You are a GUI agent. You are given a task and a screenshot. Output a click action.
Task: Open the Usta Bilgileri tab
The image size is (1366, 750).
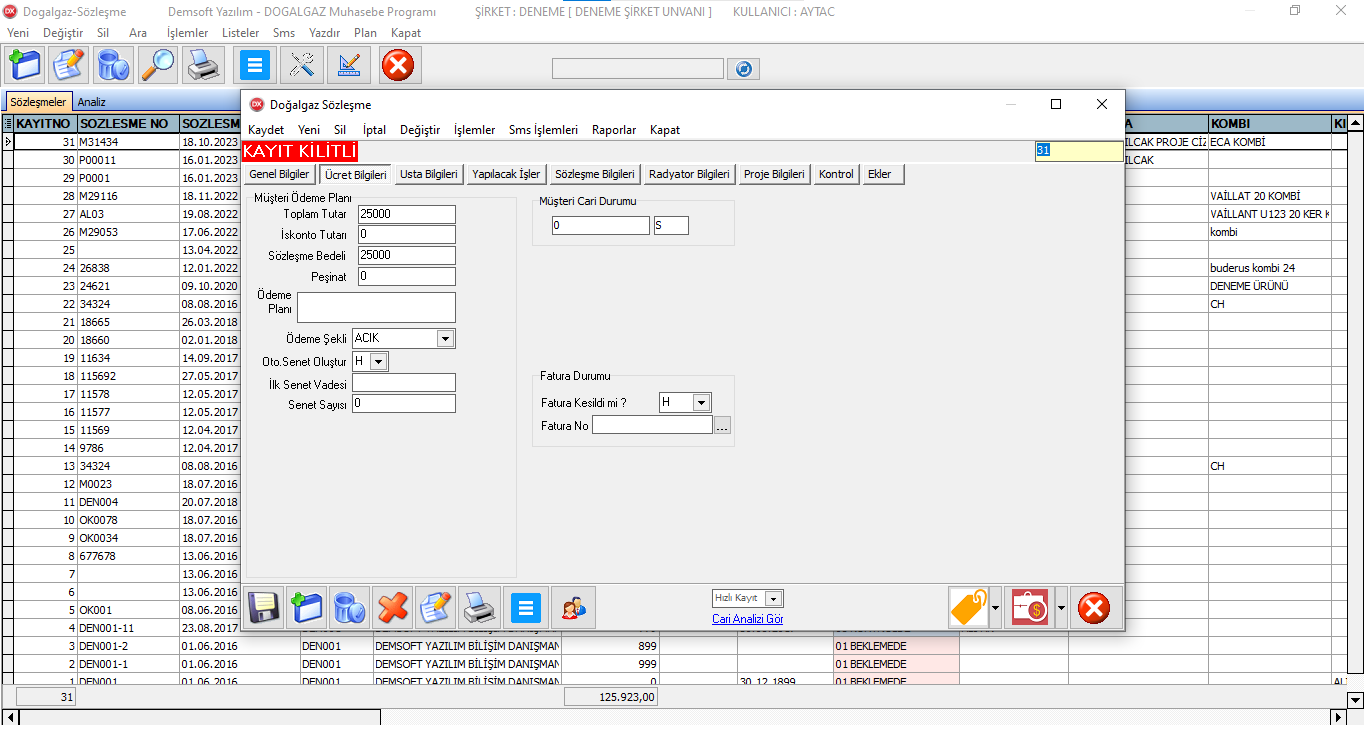(x=428, y=174)
